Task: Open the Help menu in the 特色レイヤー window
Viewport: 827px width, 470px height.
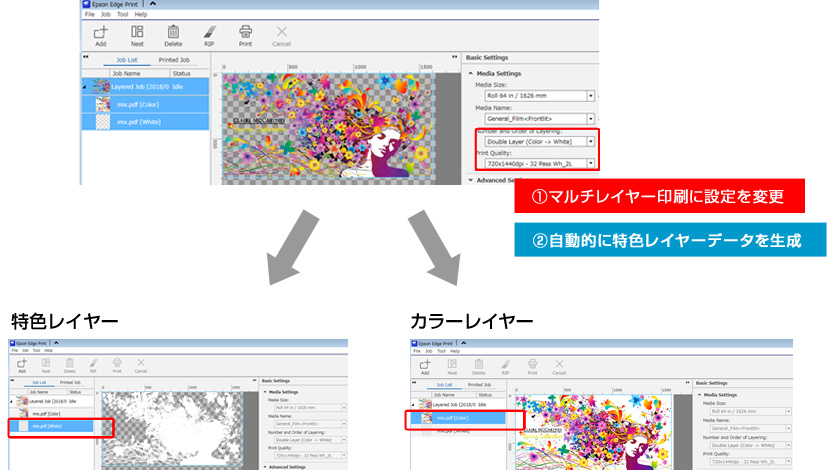Action: click(49, 350)
